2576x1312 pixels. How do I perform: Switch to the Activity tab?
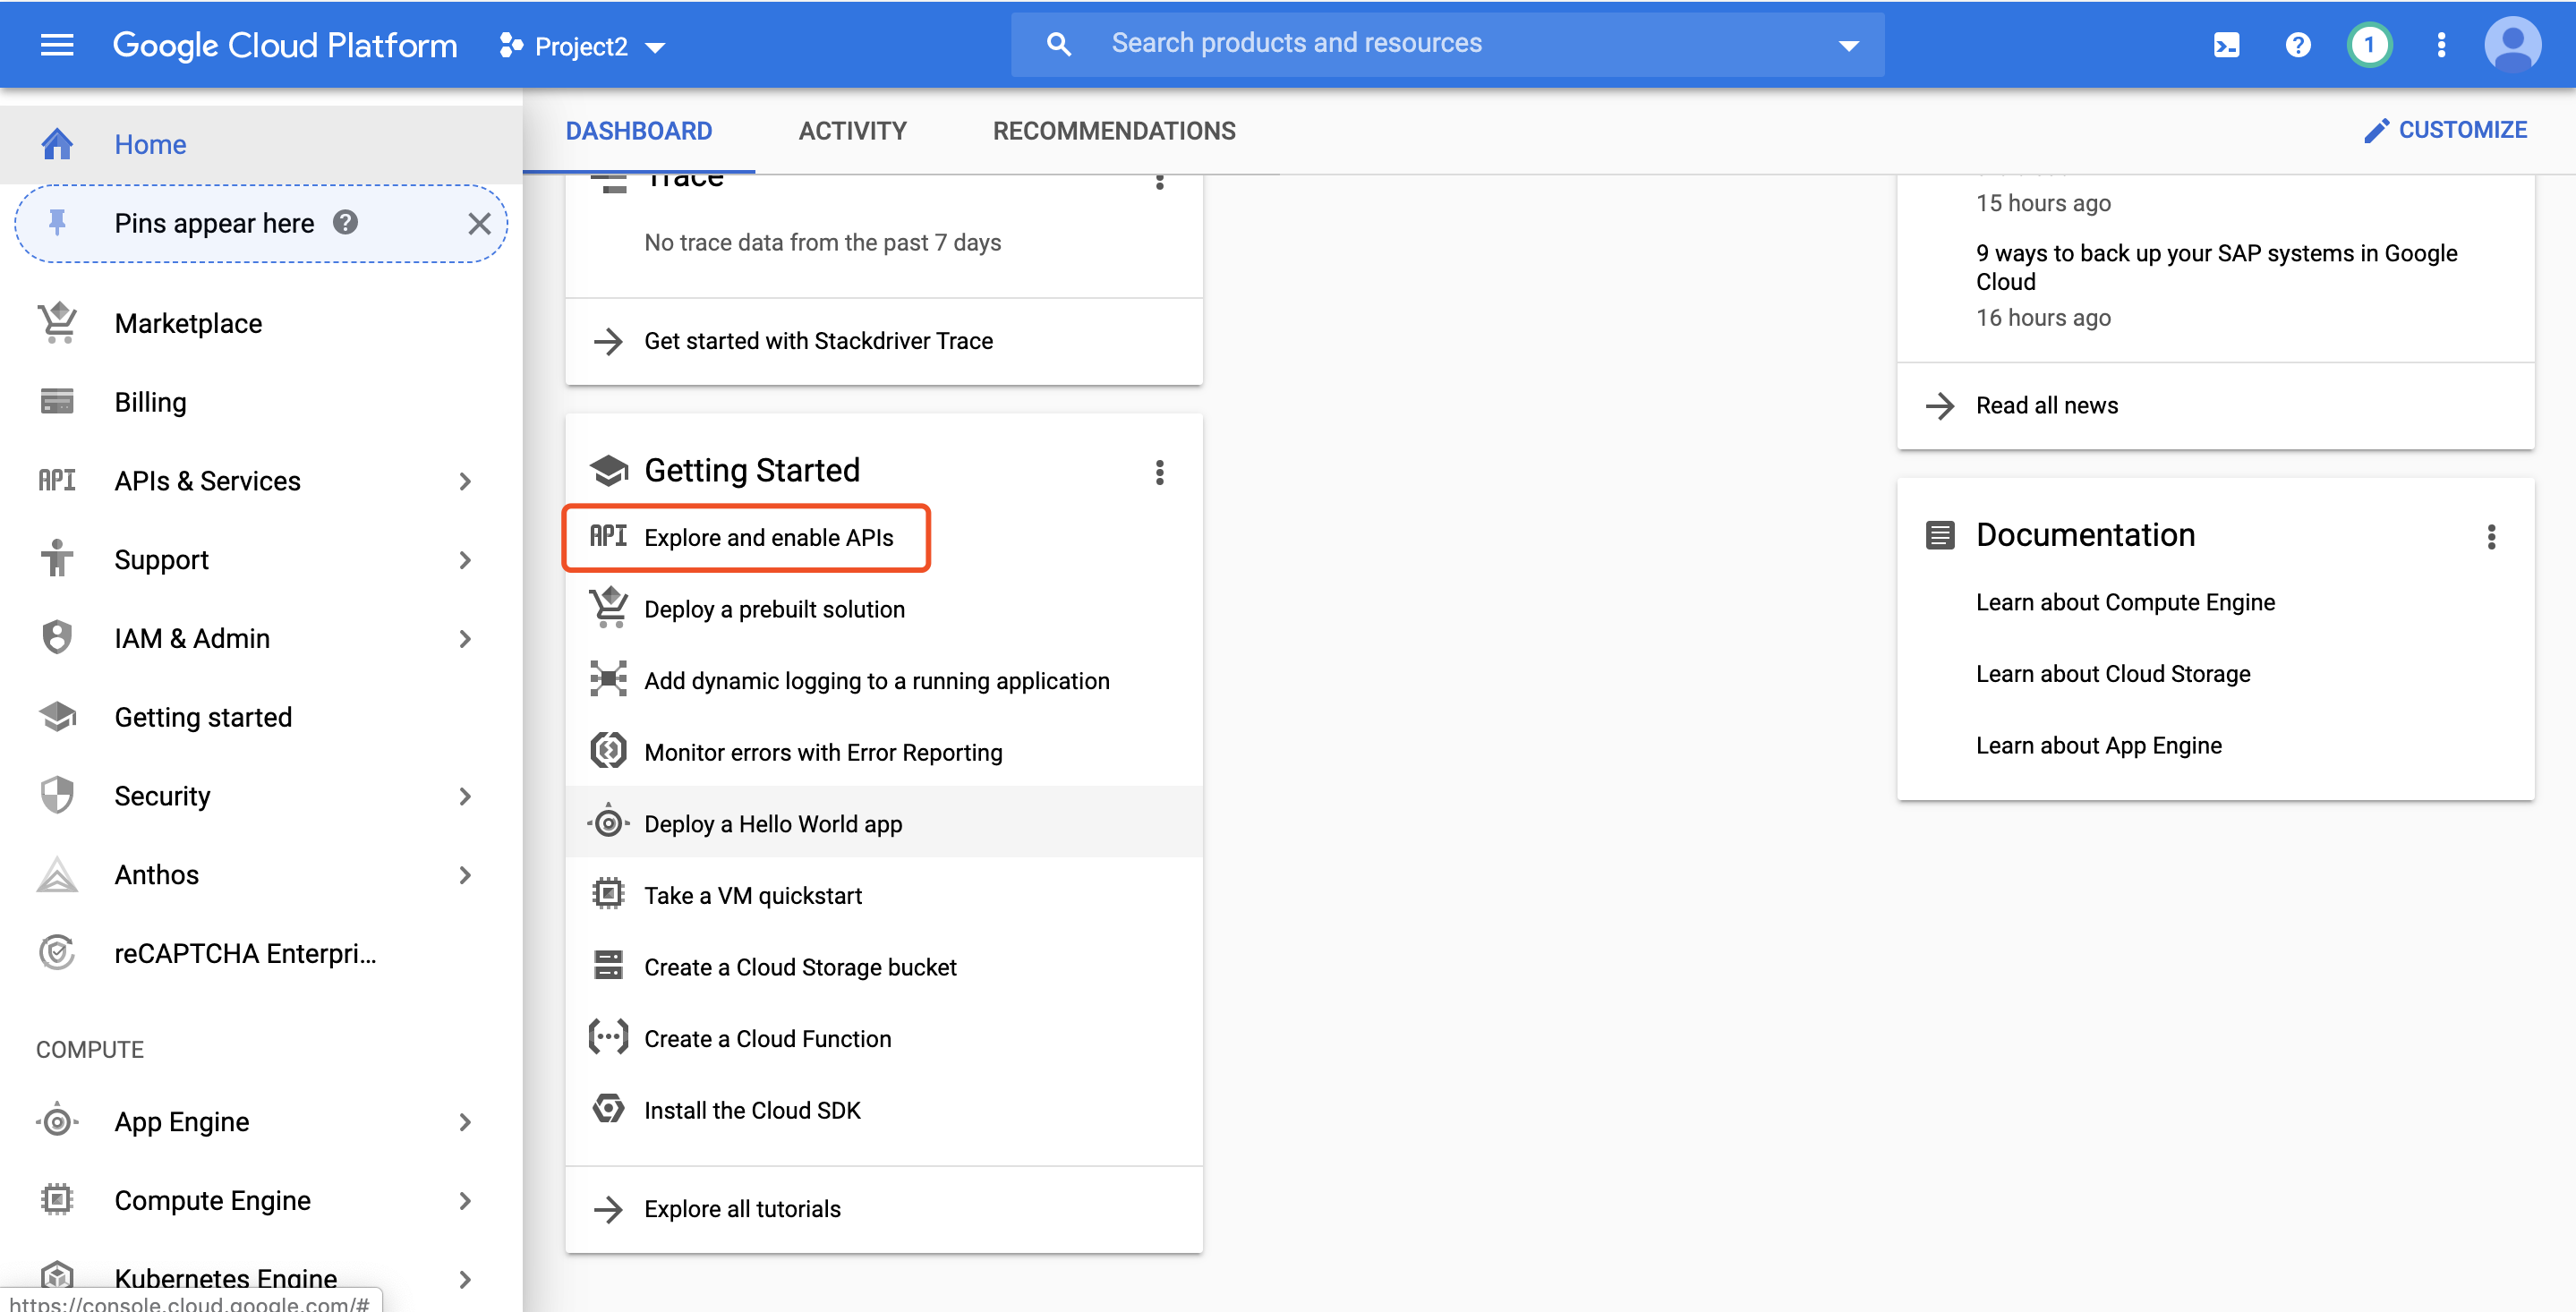pyautogui.click(x=852, y=131)
